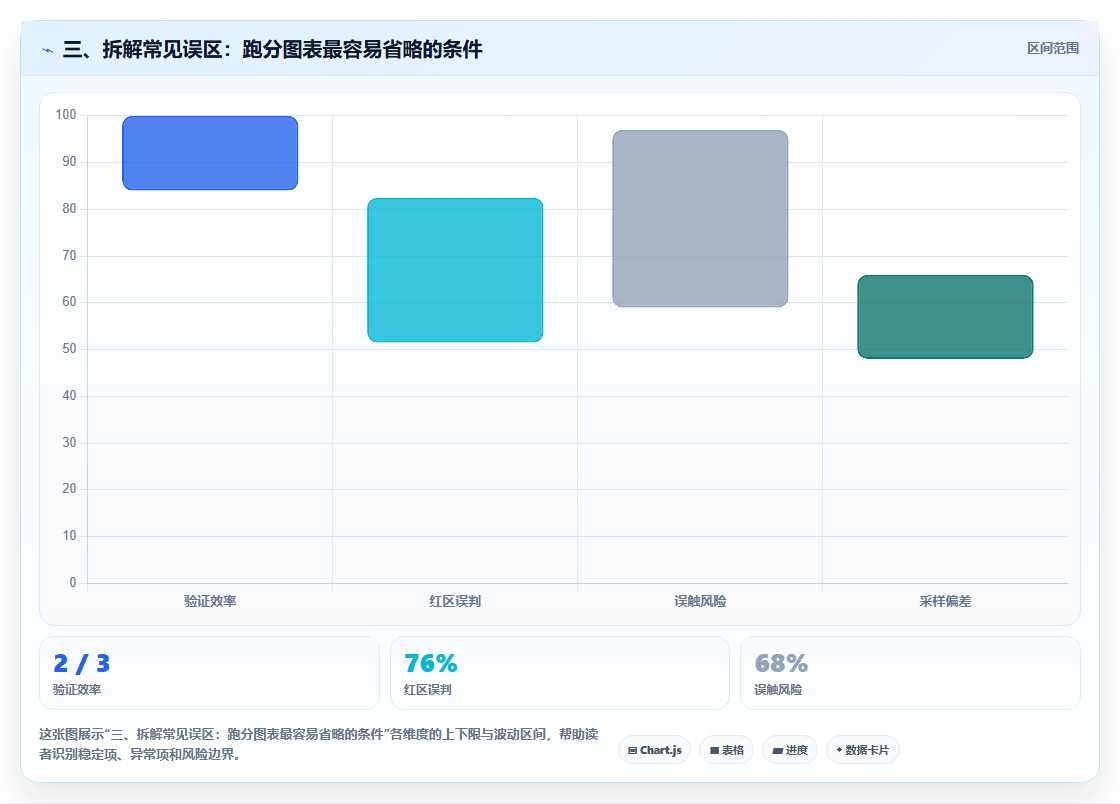
Task: Open the 2 / 3 验证效率 data card
Action: tap(209, 673)
